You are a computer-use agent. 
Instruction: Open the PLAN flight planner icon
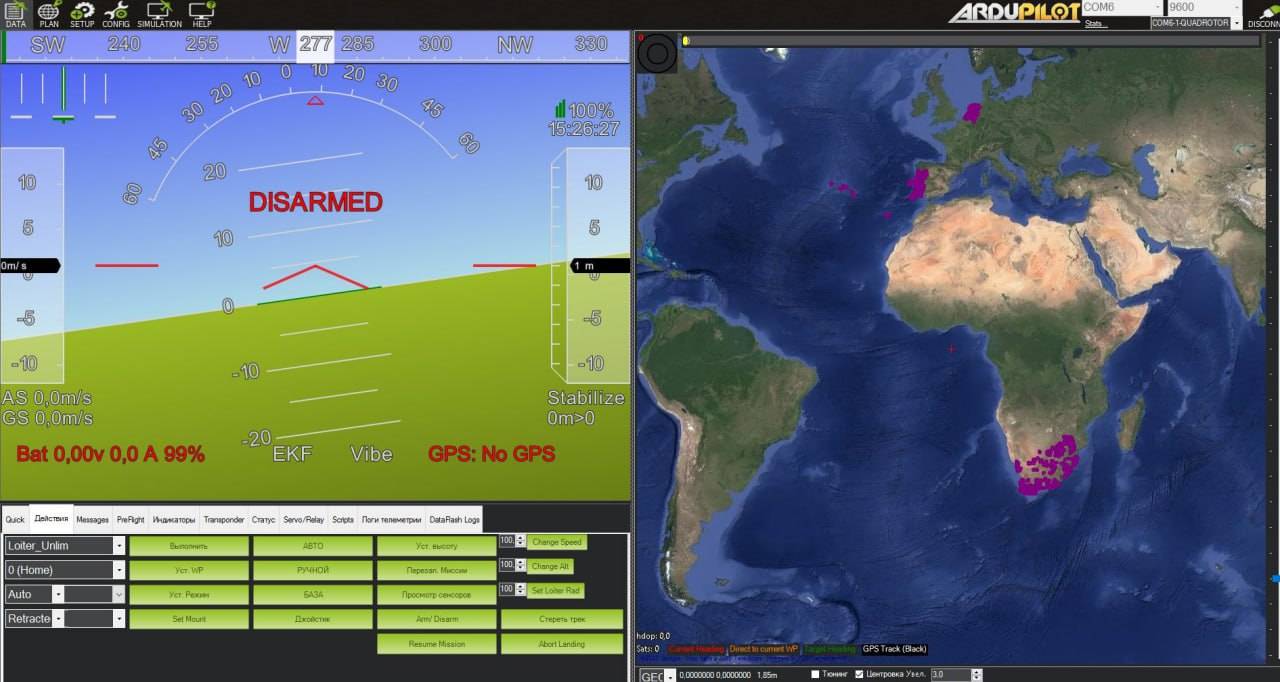coord(49,14)
